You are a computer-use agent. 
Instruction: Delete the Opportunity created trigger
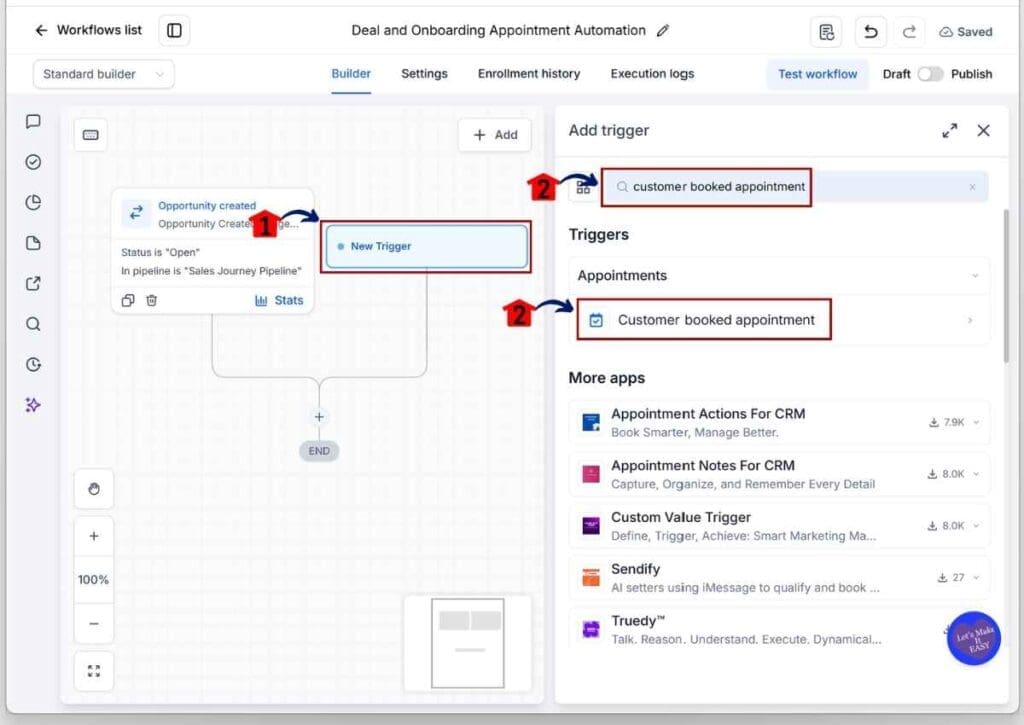(x=152, y=300)
